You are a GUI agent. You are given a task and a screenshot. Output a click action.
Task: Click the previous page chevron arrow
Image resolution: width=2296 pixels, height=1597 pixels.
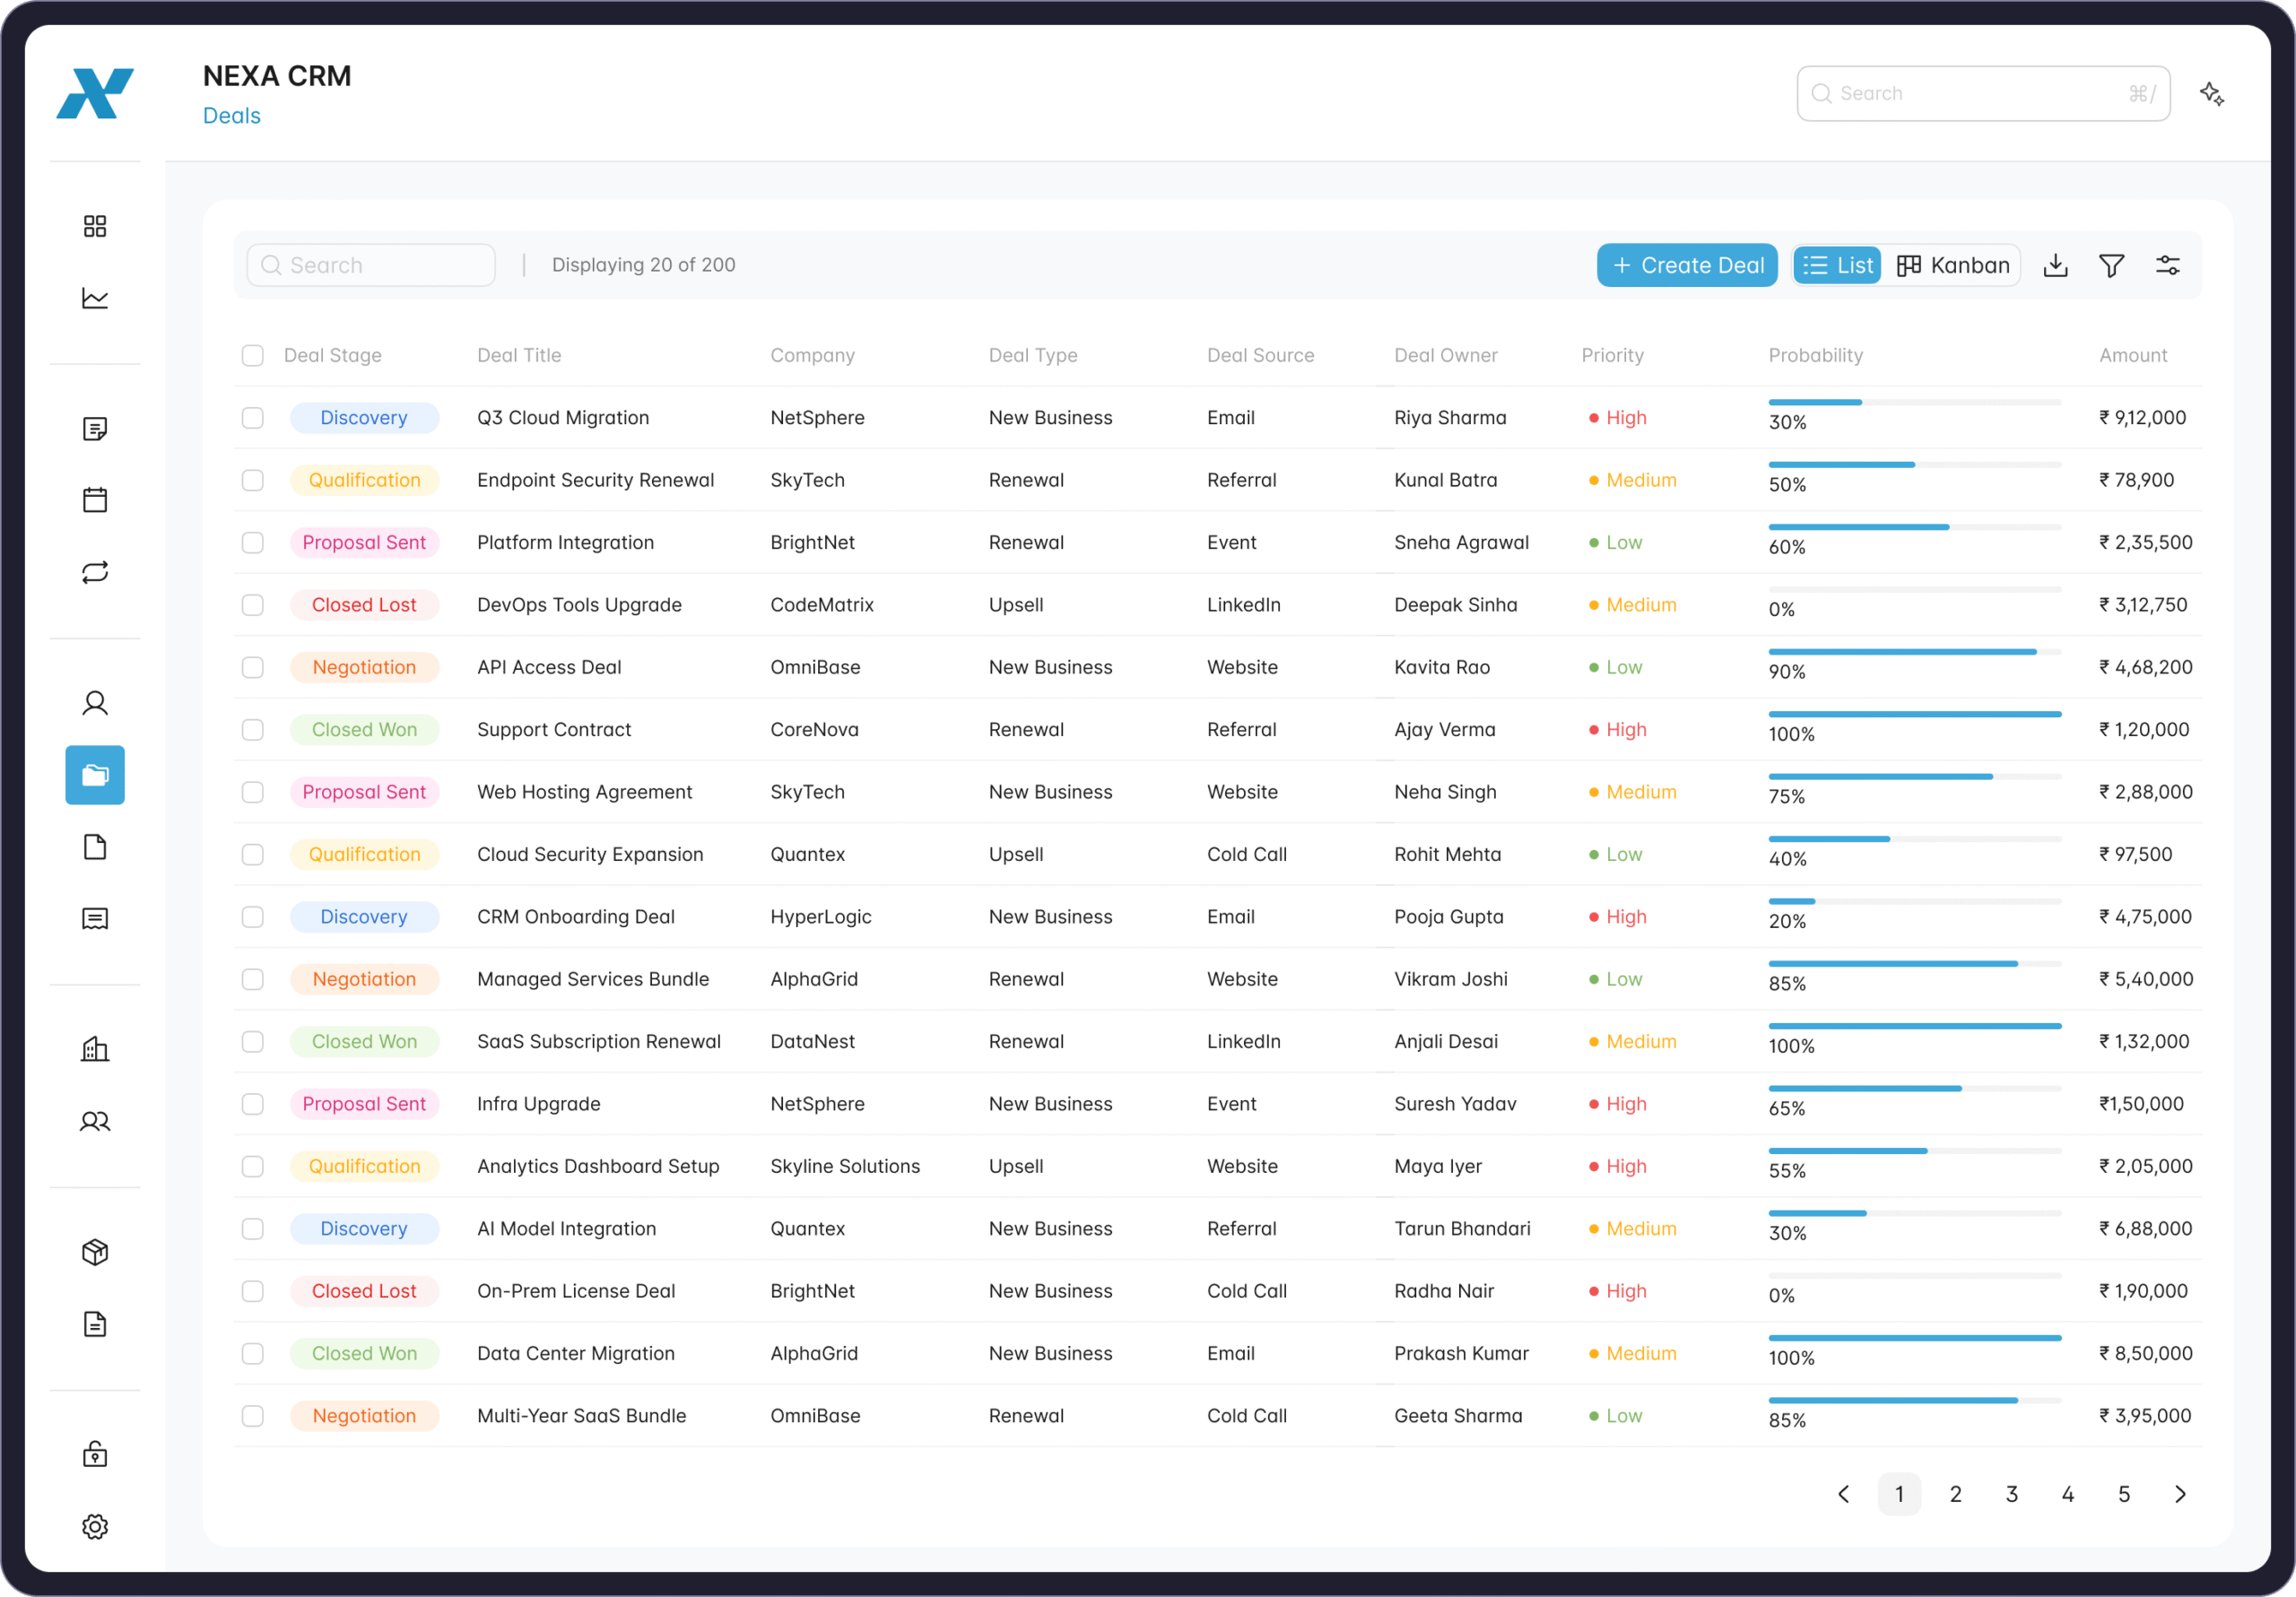point(1843,1494)
